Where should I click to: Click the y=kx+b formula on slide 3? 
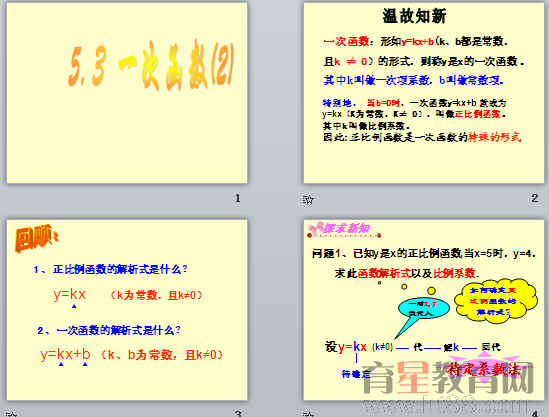[65, 354]
